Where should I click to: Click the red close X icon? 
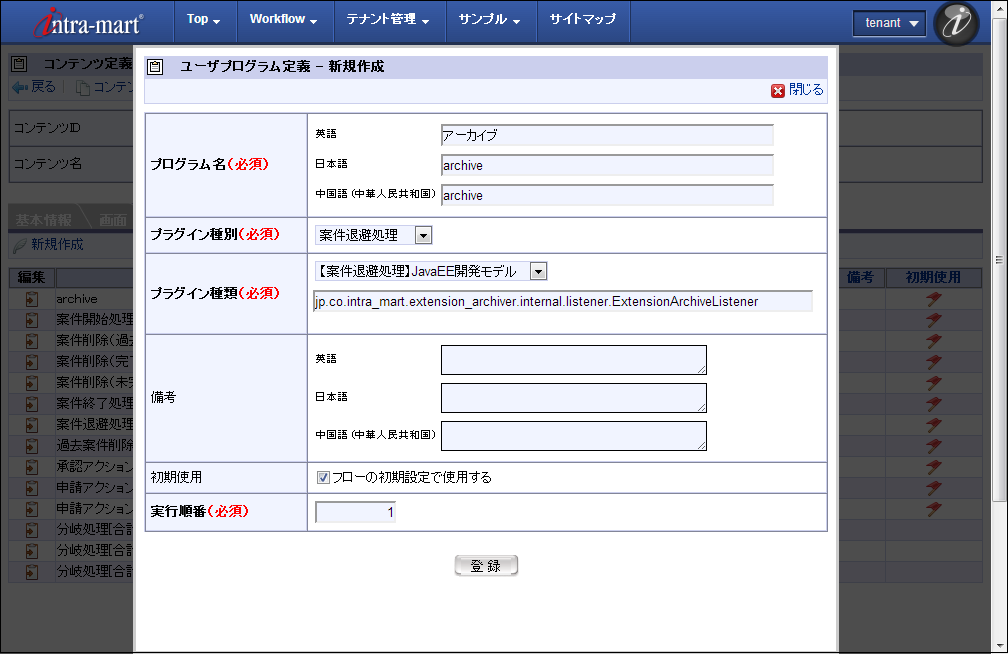[778, 90]
